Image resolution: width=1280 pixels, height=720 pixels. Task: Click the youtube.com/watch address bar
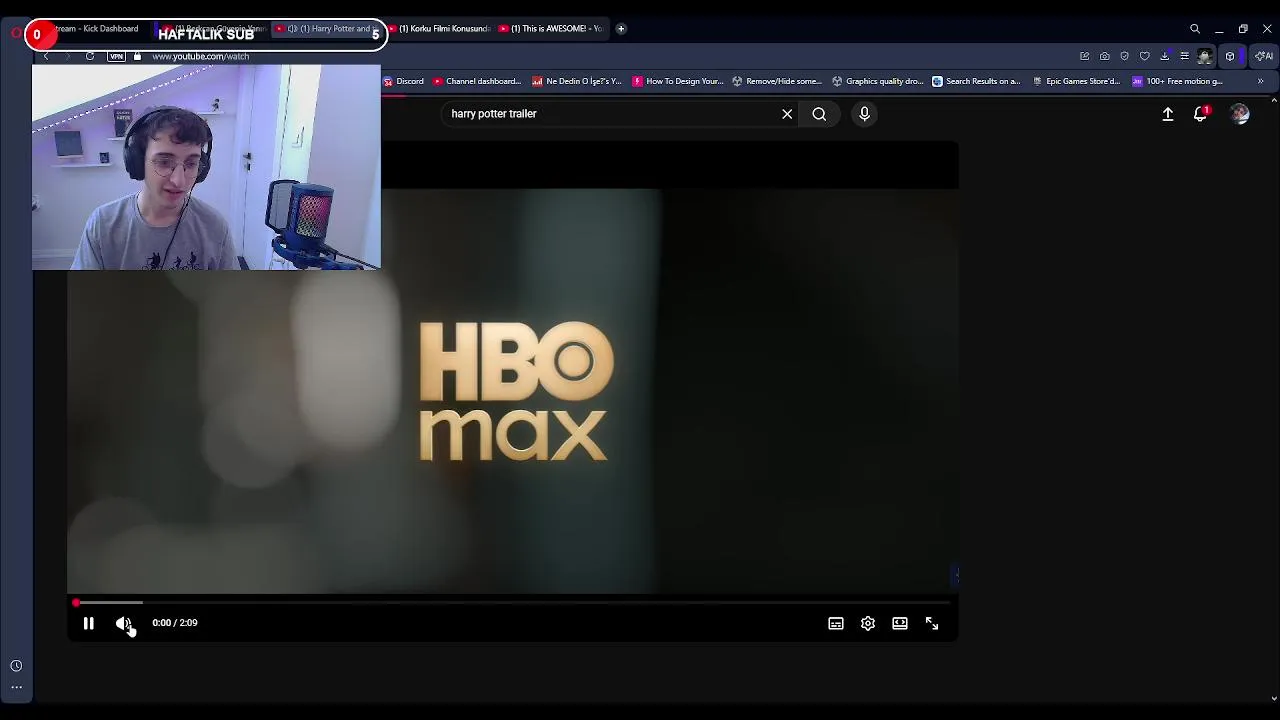pos(201,56)
